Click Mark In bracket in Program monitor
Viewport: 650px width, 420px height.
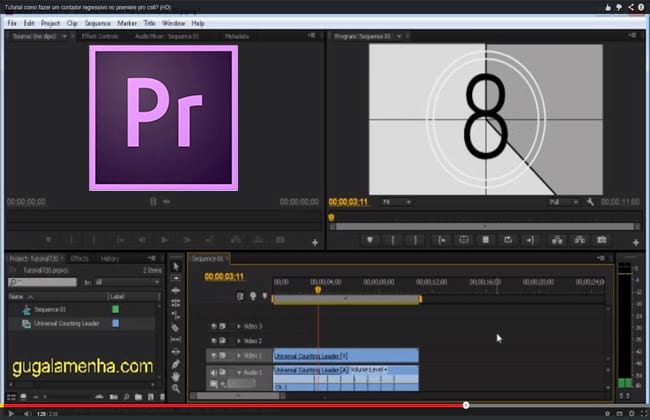tap(393, 240)
